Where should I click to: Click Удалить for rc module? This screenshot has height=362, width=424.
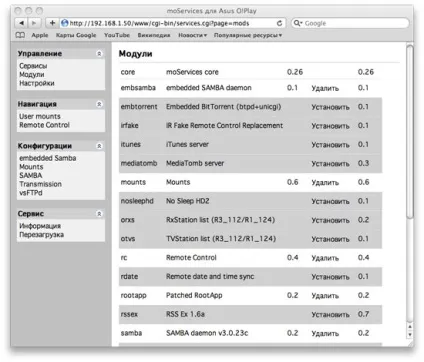coord(325,258)
